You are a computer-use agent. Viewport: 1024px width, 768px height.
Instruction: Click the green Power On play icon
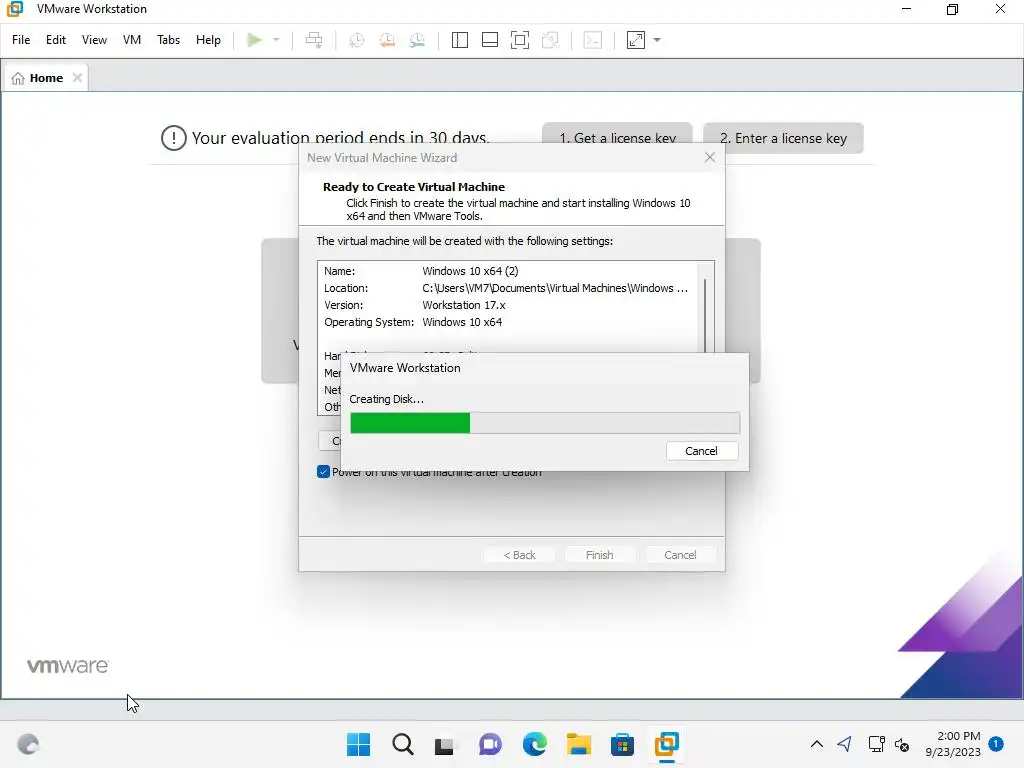pyautogui.click(x=254, y=40)
